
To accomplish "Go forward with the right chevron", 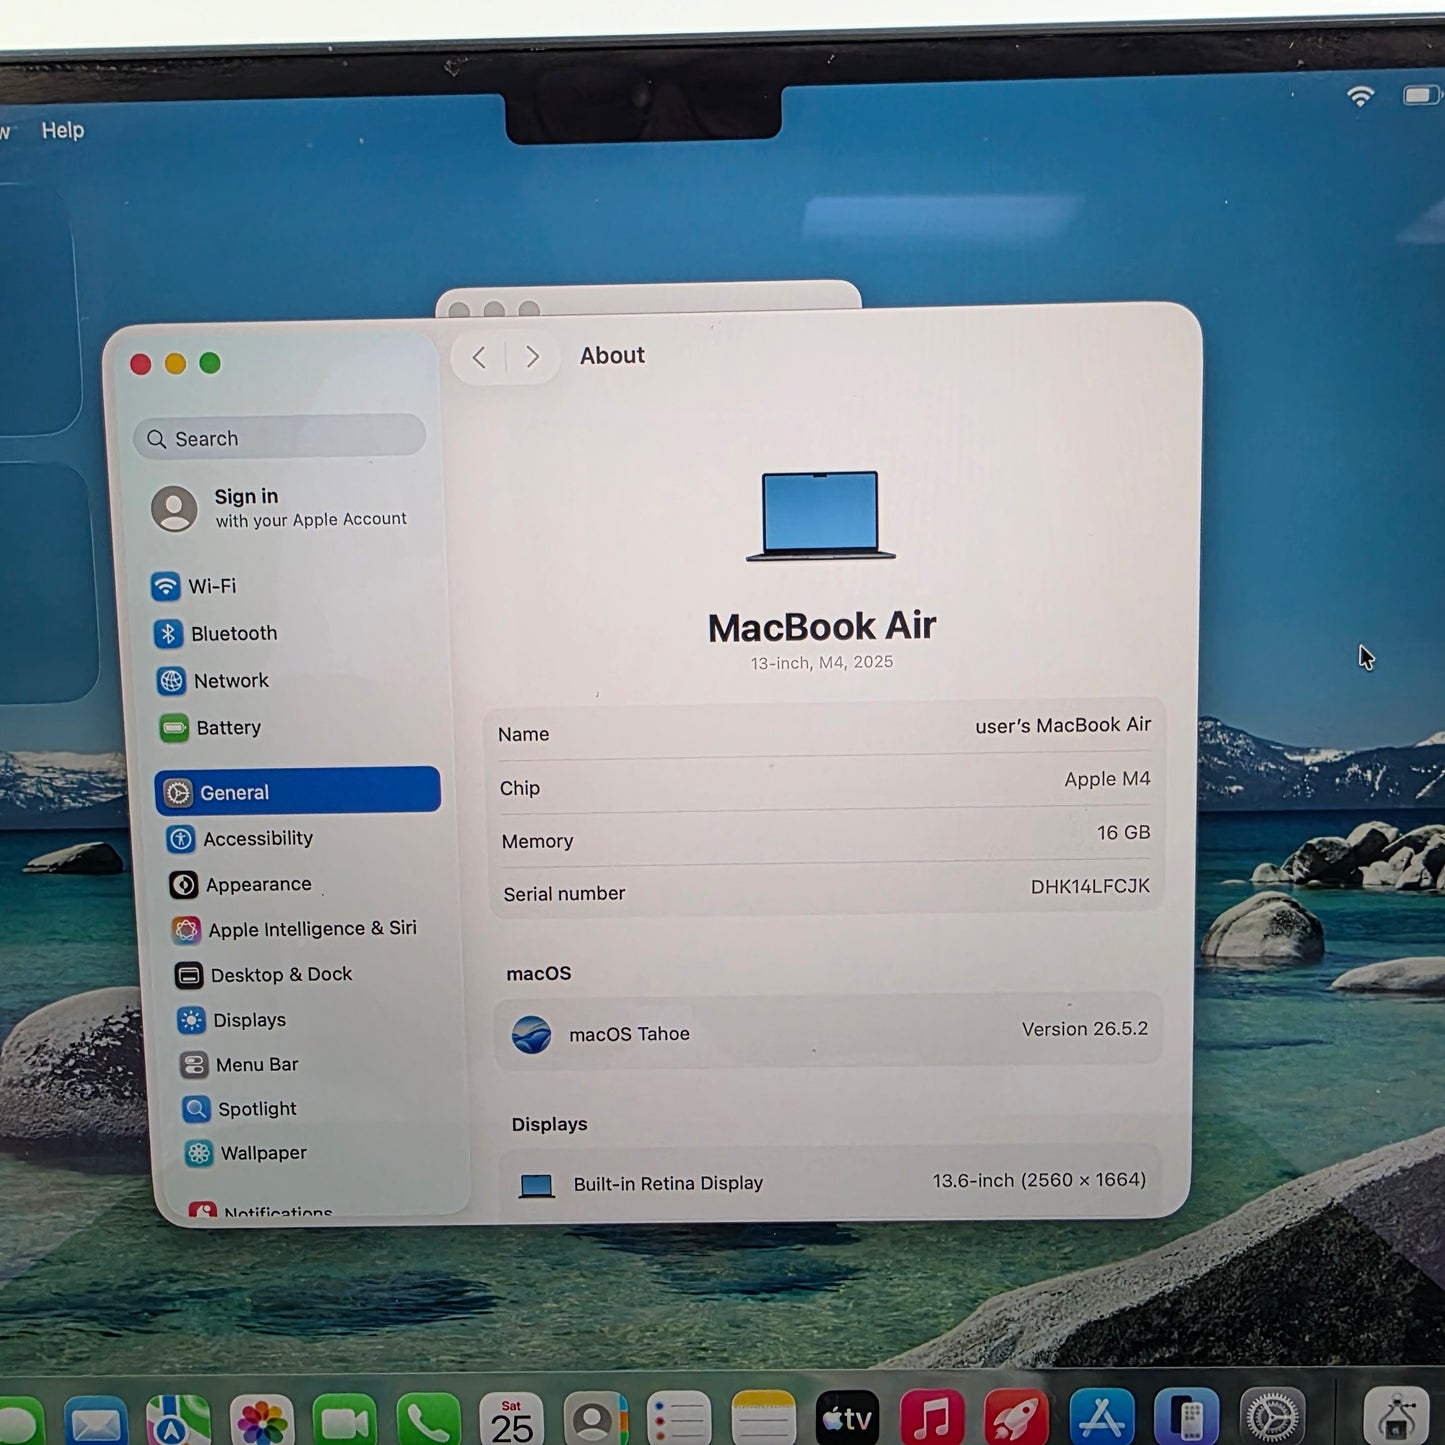I will 532,357.
